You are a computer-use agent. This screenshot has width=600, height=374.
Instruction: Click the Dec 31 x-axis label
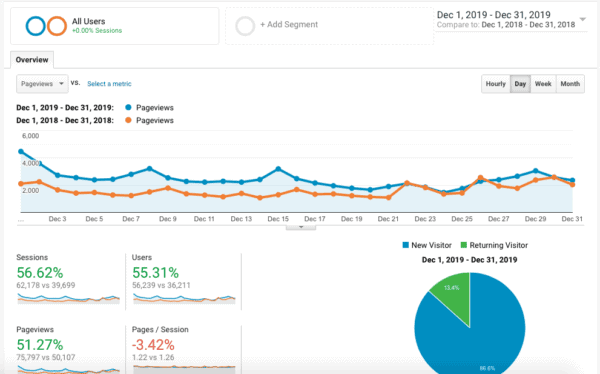click(x=572, y=219)
